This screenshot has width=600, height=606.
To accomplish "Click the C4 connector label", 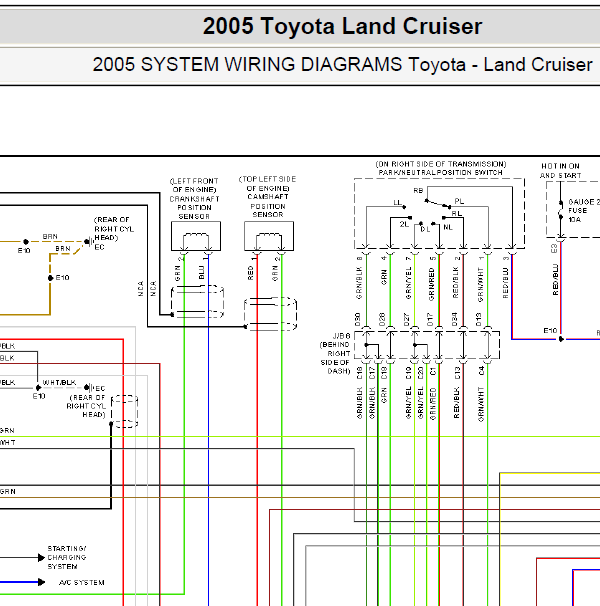I will pyautogui.click(x=481, y=371).
